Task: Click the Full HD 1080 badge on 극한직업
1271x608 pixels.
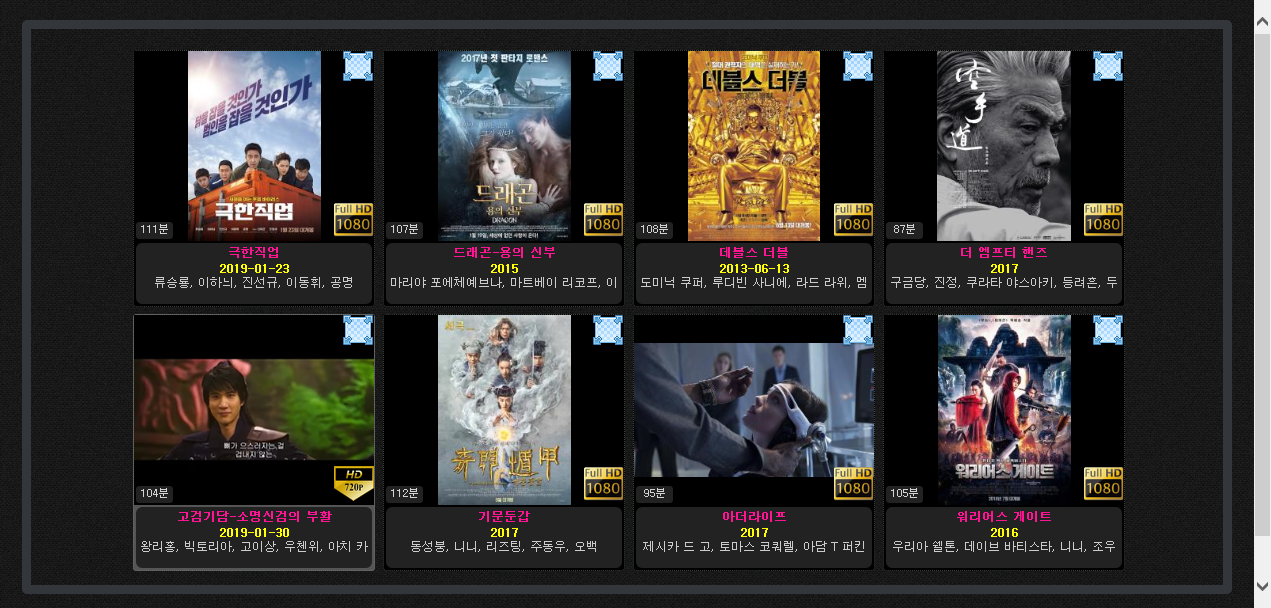Action: pos(353,219)
